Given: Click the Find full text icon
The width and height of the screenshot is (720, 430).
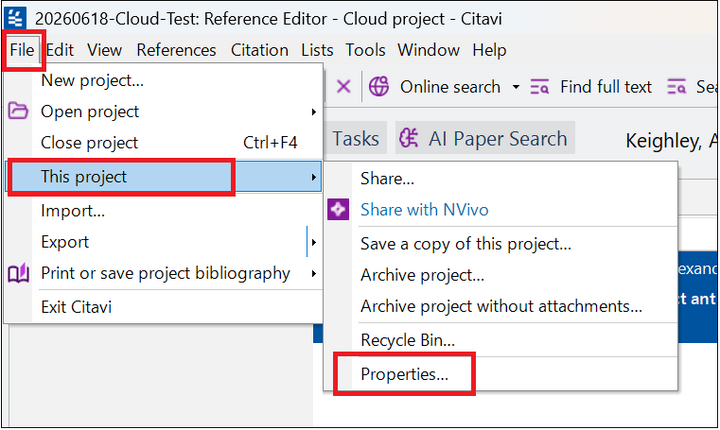Looking at the screenshot, I should click(x=540, y=86).
